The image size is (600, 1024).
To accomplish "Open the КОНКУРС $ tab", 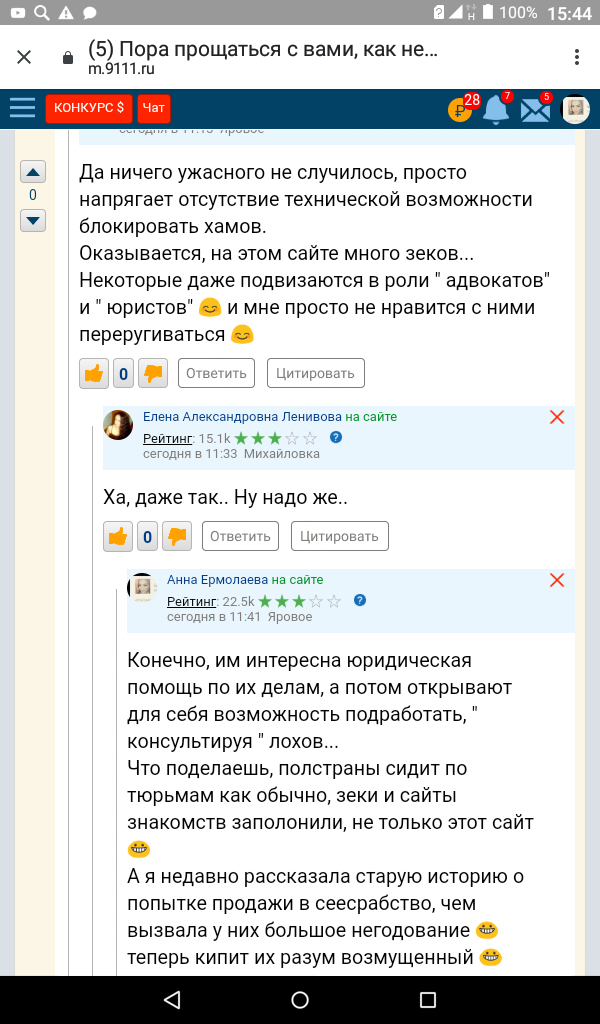I will [x=89, y=107].
